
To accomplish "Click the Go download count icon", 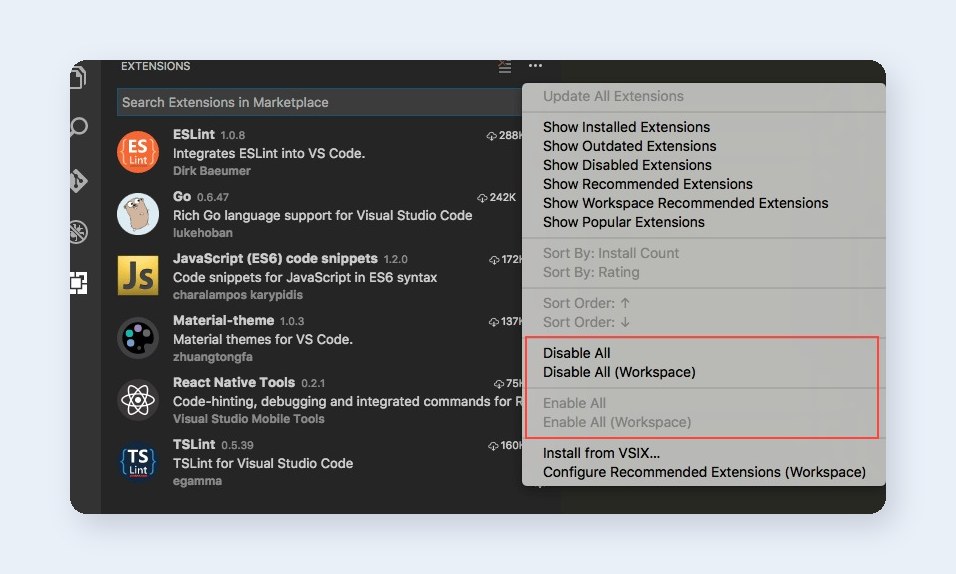I will click(482, 198).
